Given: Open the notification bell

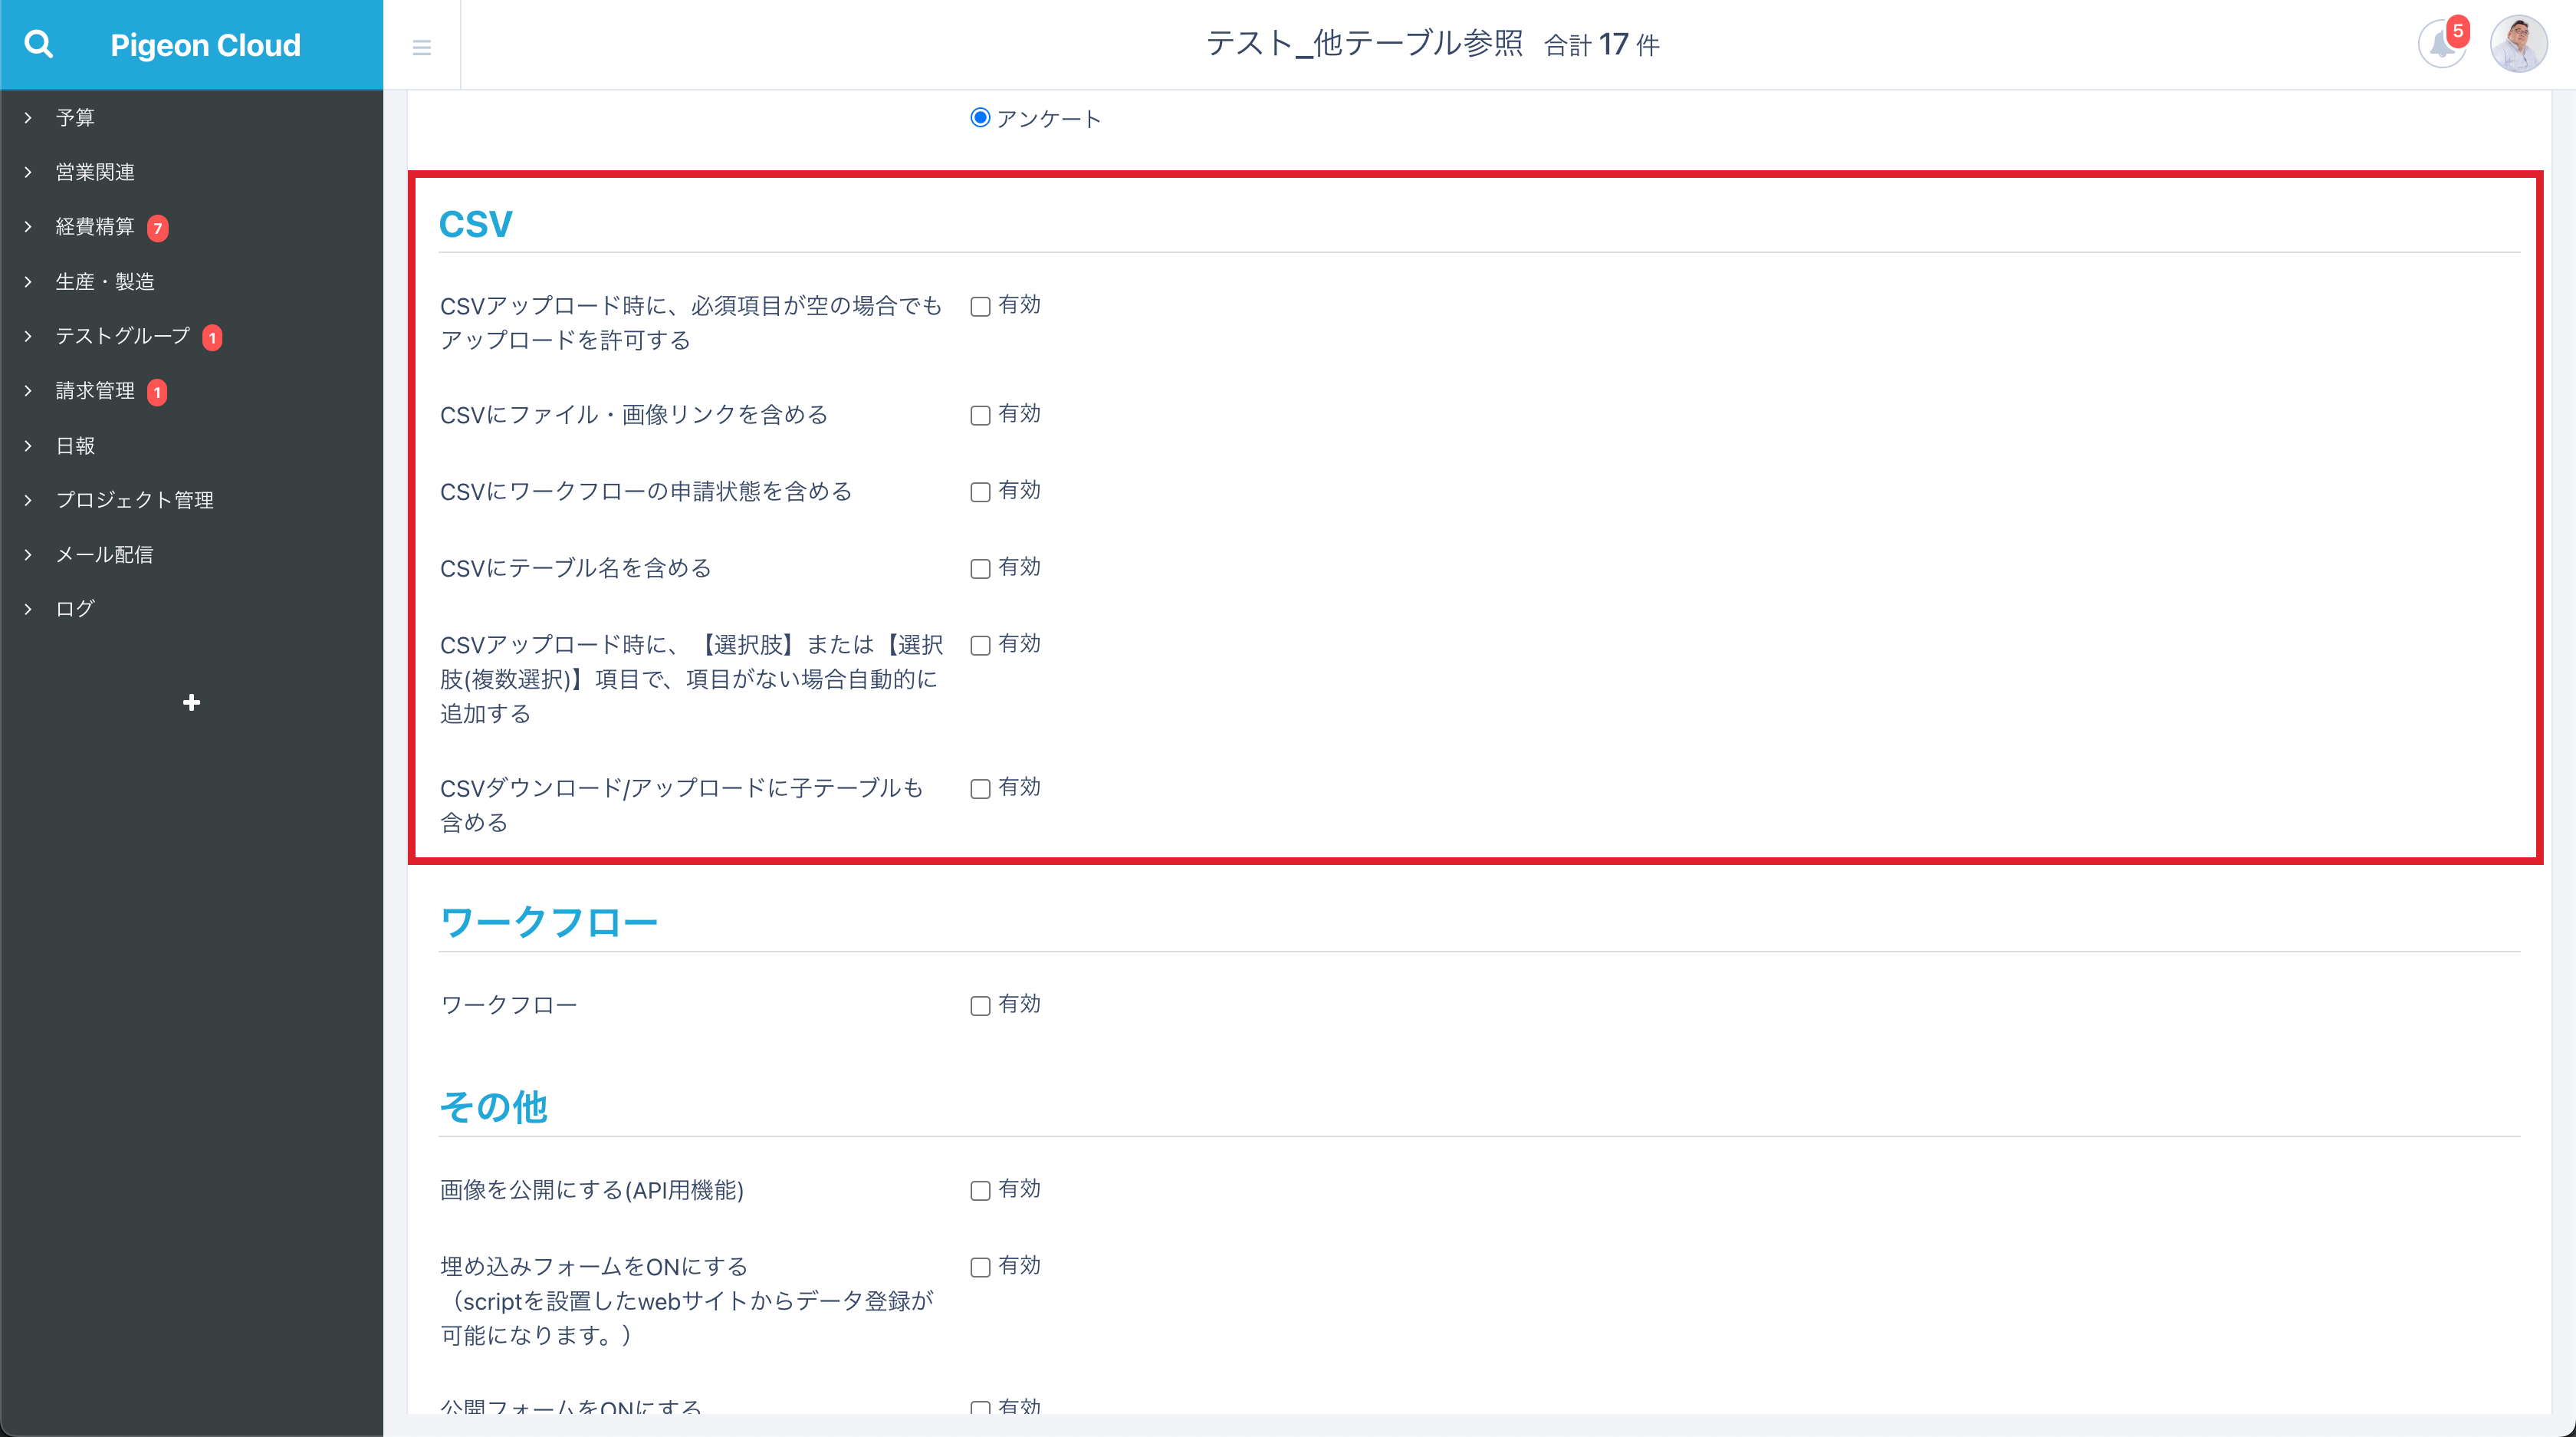Looking at the screenshot, I should coord(2441,45).
